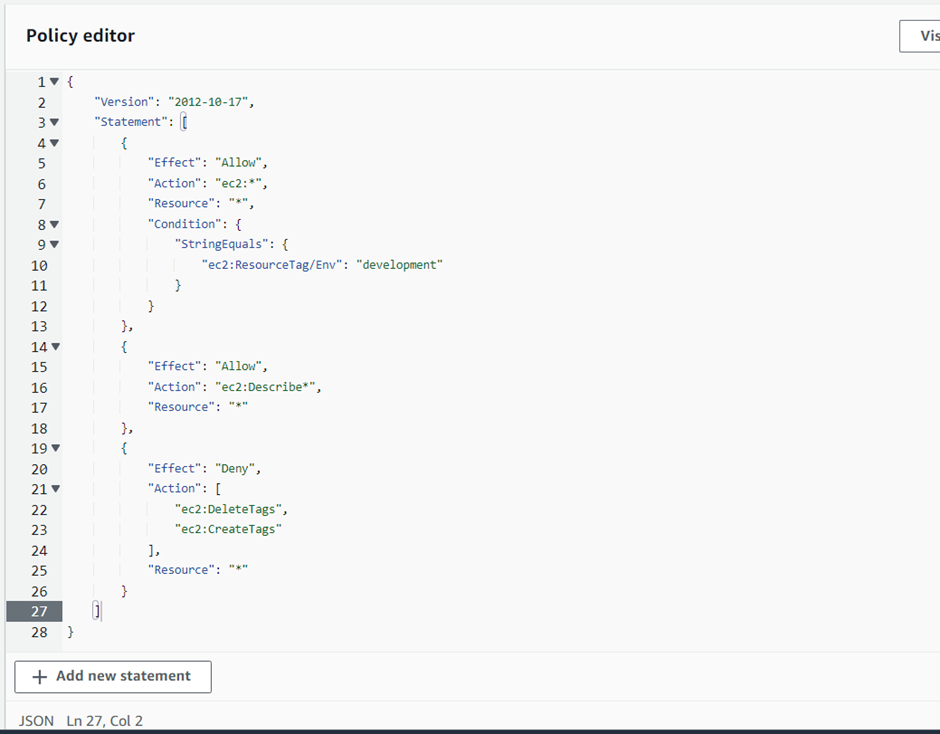The height and width of the screenshot is (734, 940).
Task: Click the JSON label in the status bar
Action: coord(36,720)
